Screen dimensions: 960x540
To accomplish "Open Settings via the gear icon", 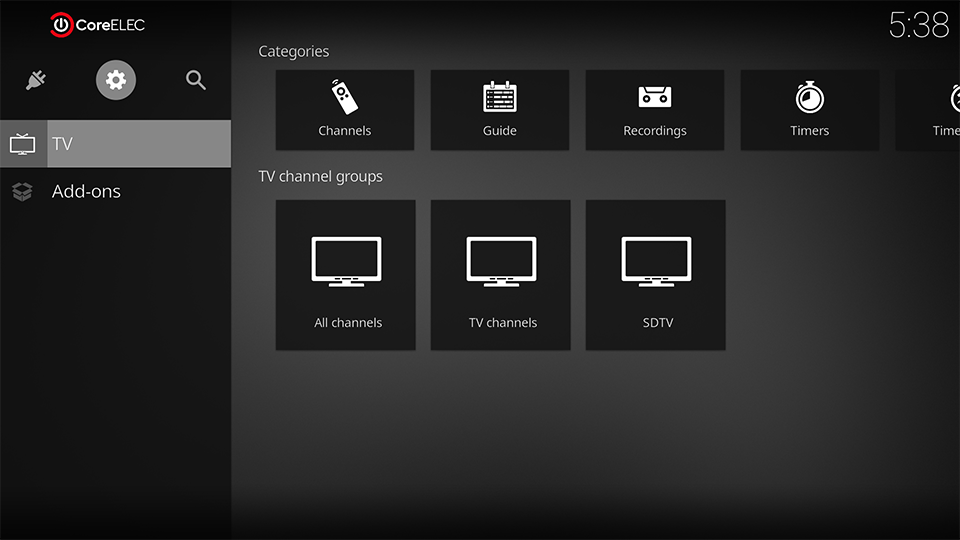I will click(x=116, y=80).
